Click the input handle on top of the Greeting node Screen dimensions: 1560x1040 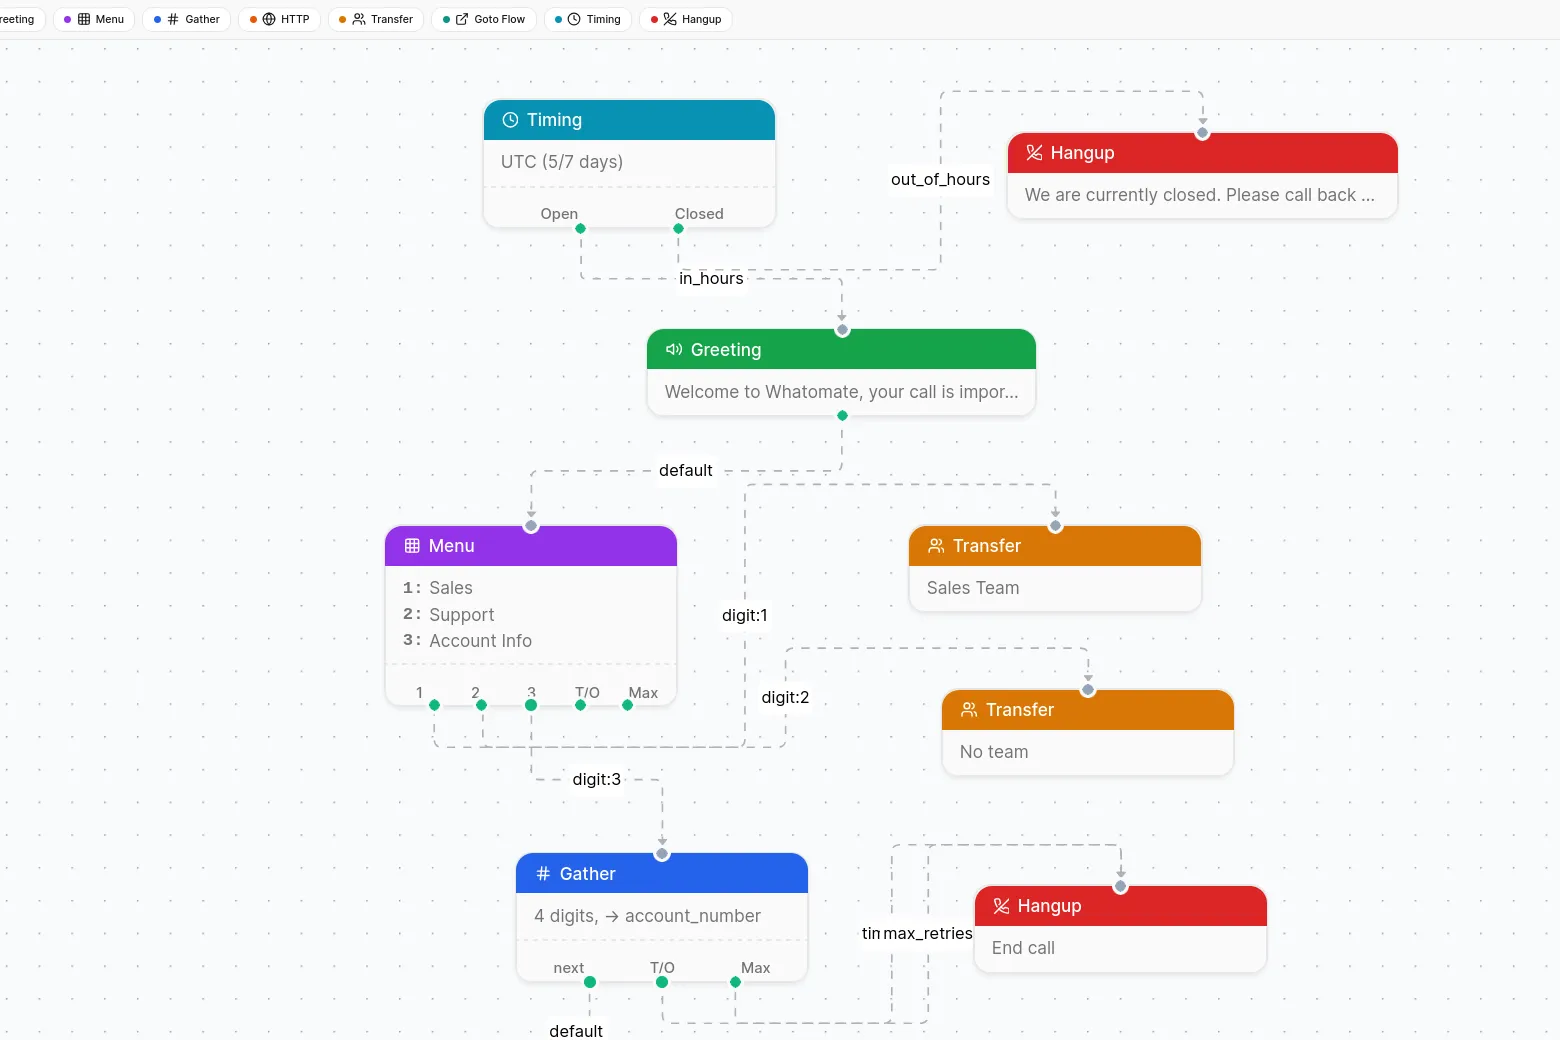pyautogui.click(x=842, y=330)
